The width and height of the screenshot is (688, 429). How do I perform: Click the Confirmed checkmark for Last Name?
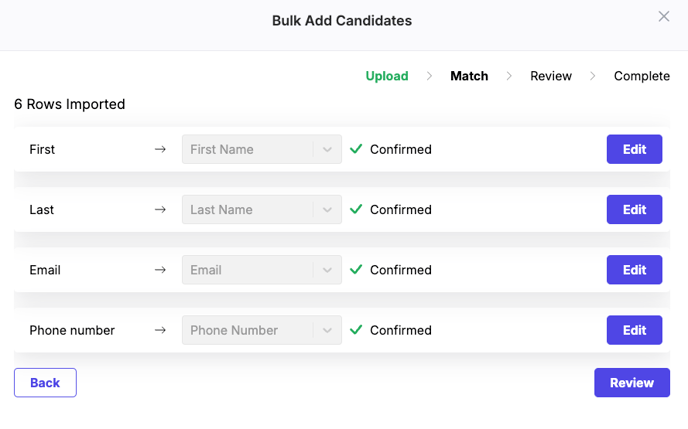click(x=356, y=209)
